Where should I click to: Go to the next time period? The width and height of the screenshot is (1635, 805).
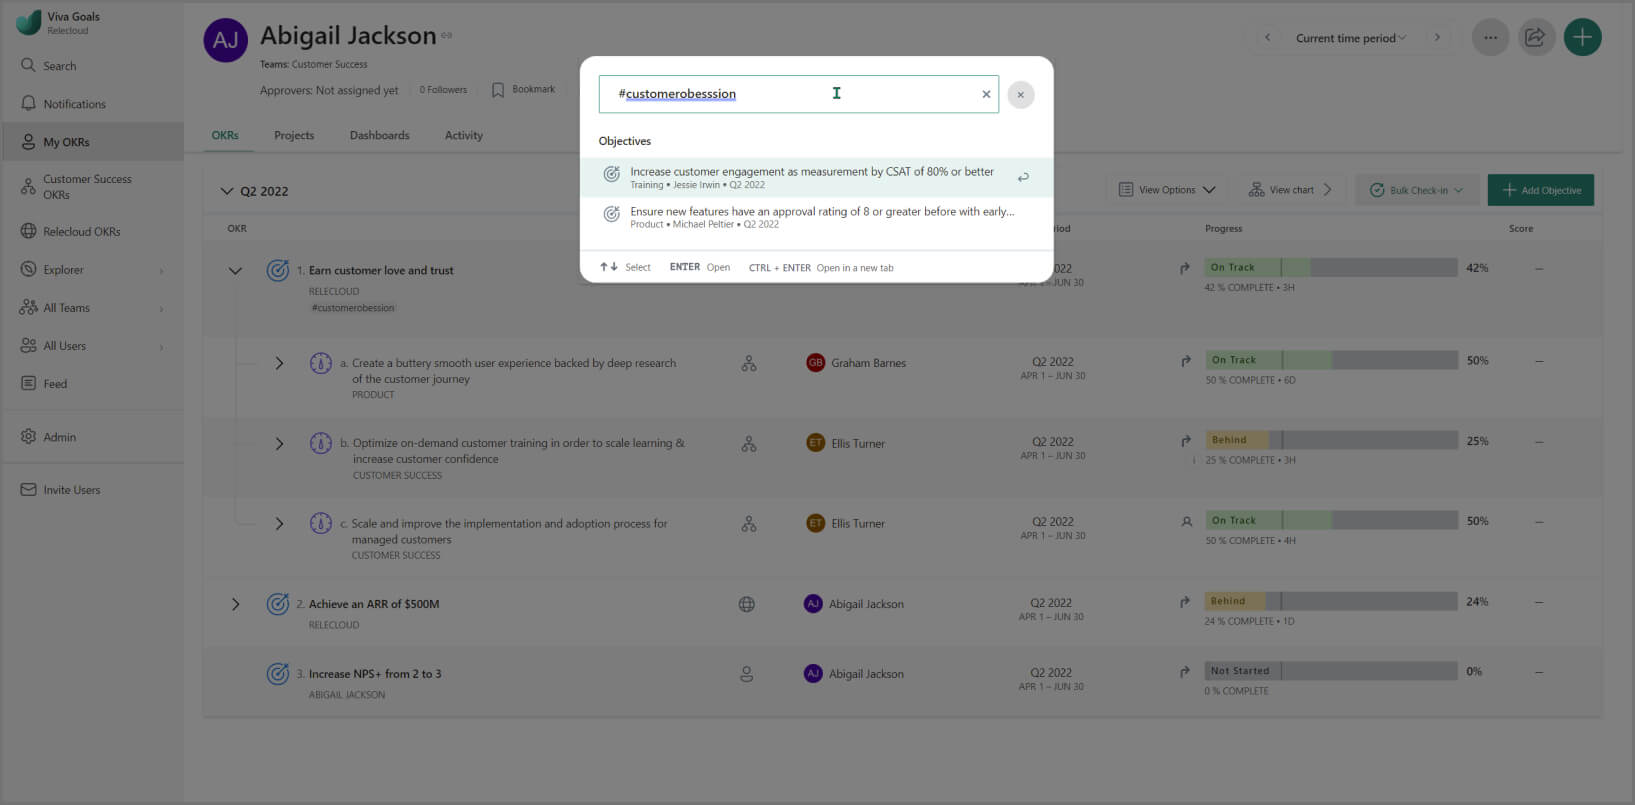1437,38
